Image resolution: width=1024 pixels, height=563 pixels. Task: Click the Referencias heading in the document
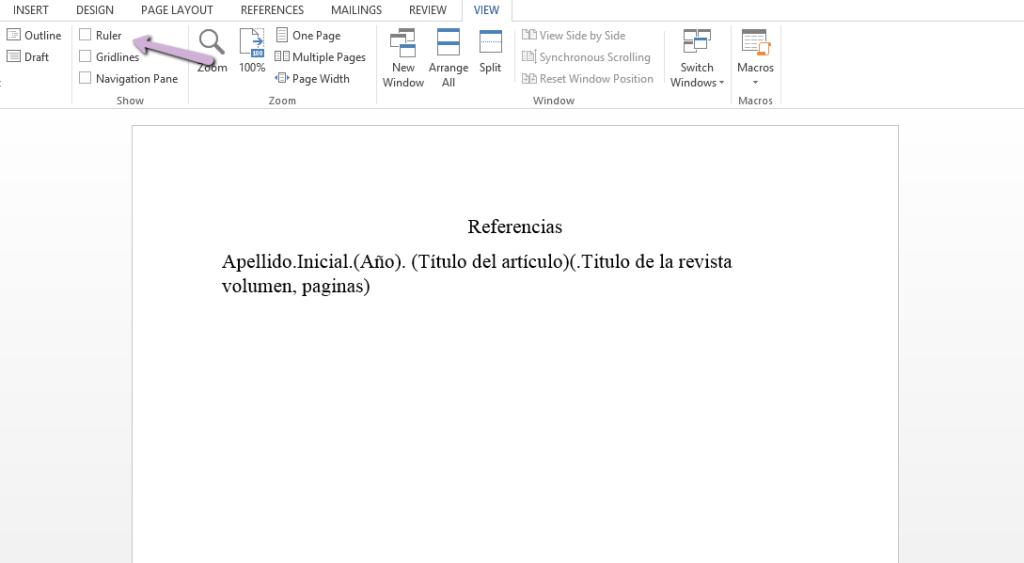click(515, 227)
